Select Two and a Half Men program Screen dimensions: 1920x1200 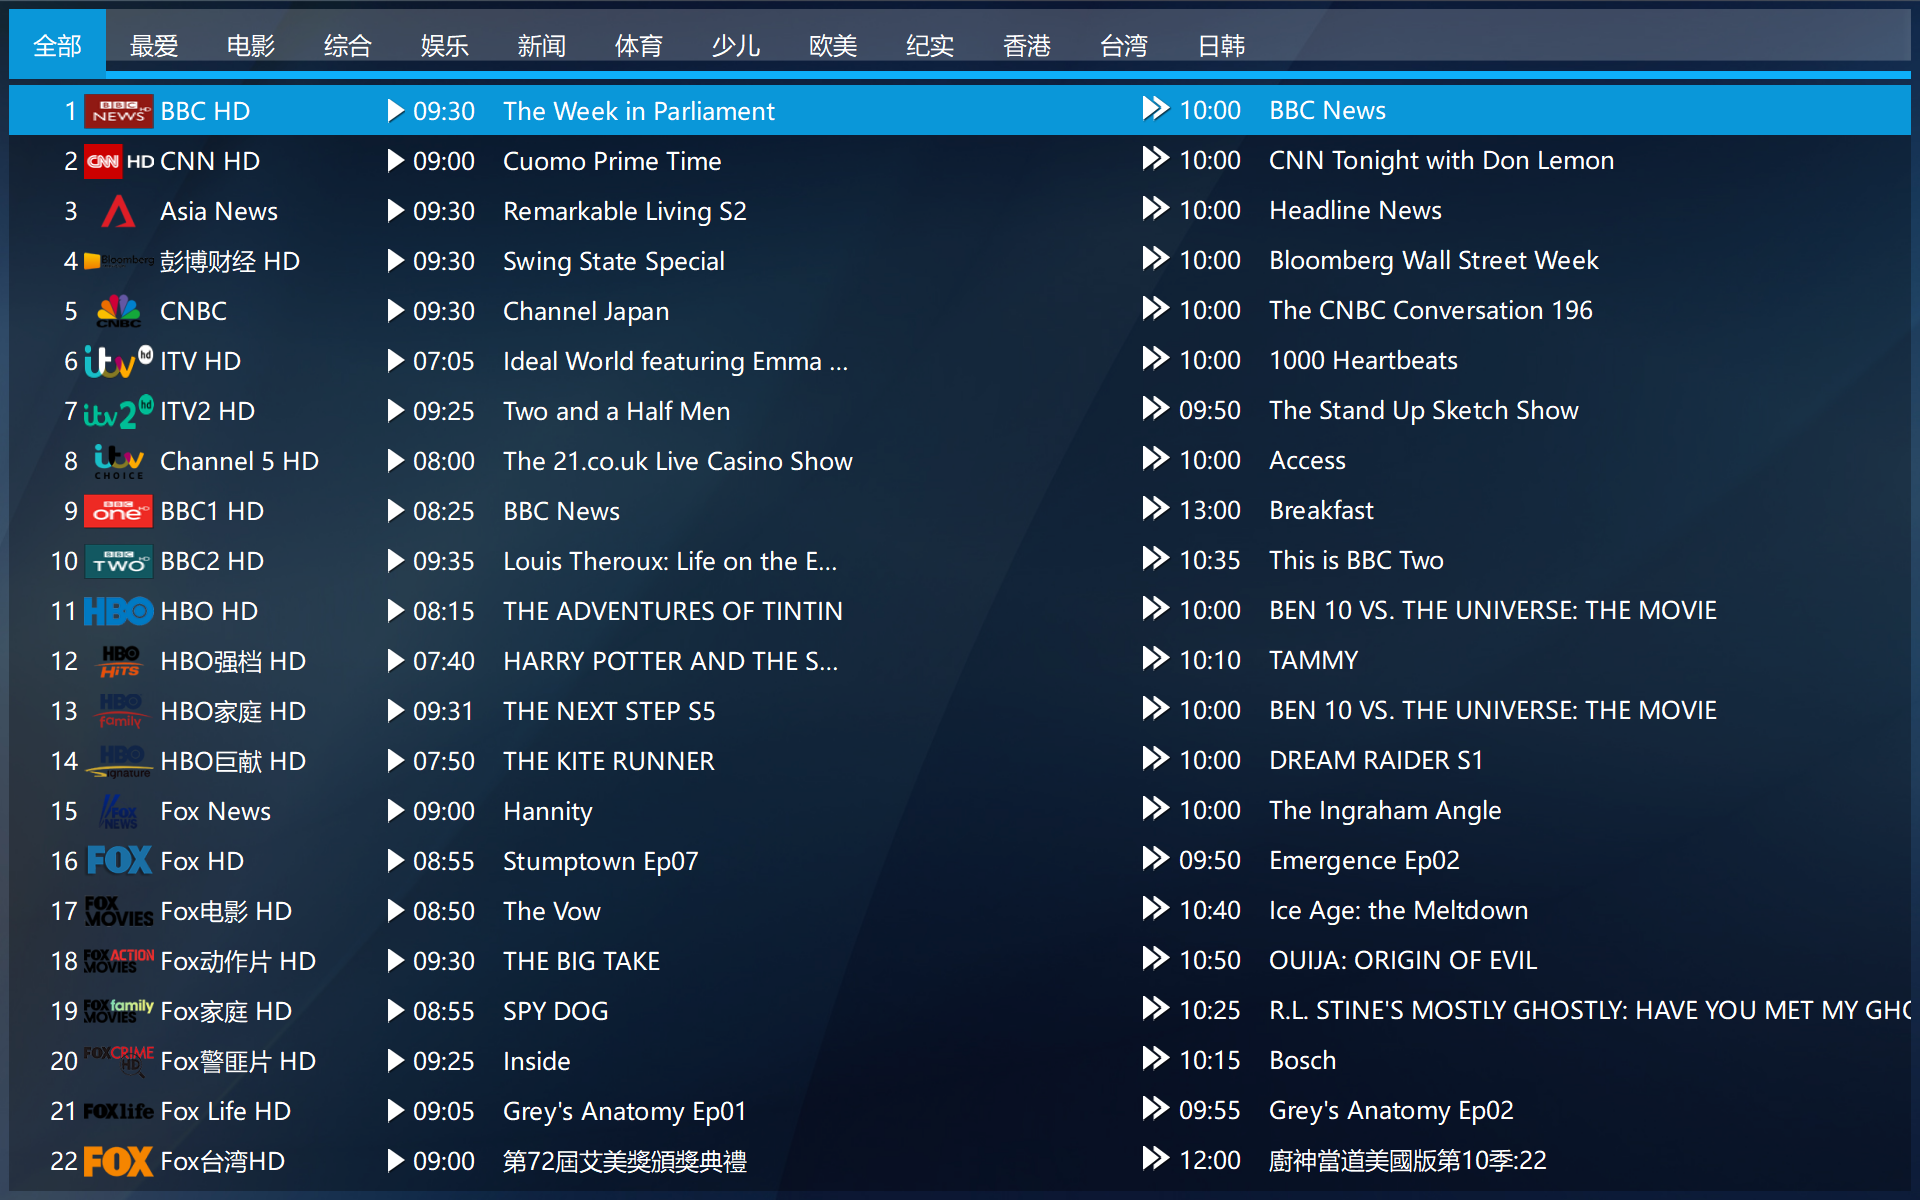point(617,411)
